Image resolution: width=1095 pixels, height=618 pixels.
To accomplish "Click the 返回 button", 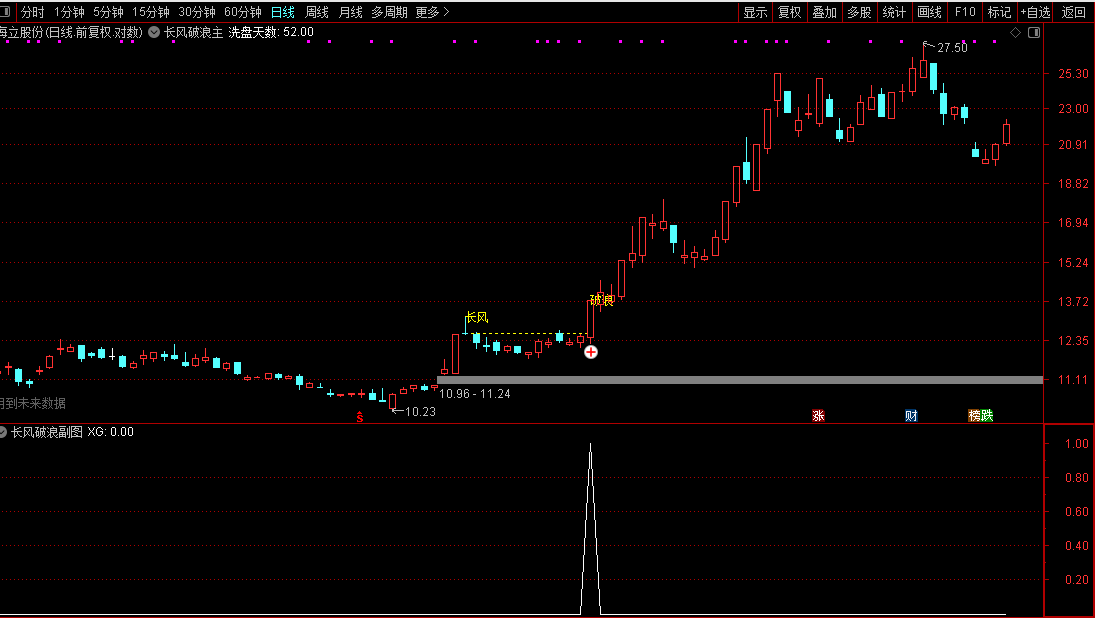I will pyautogui.click(x=1074, y=12).
